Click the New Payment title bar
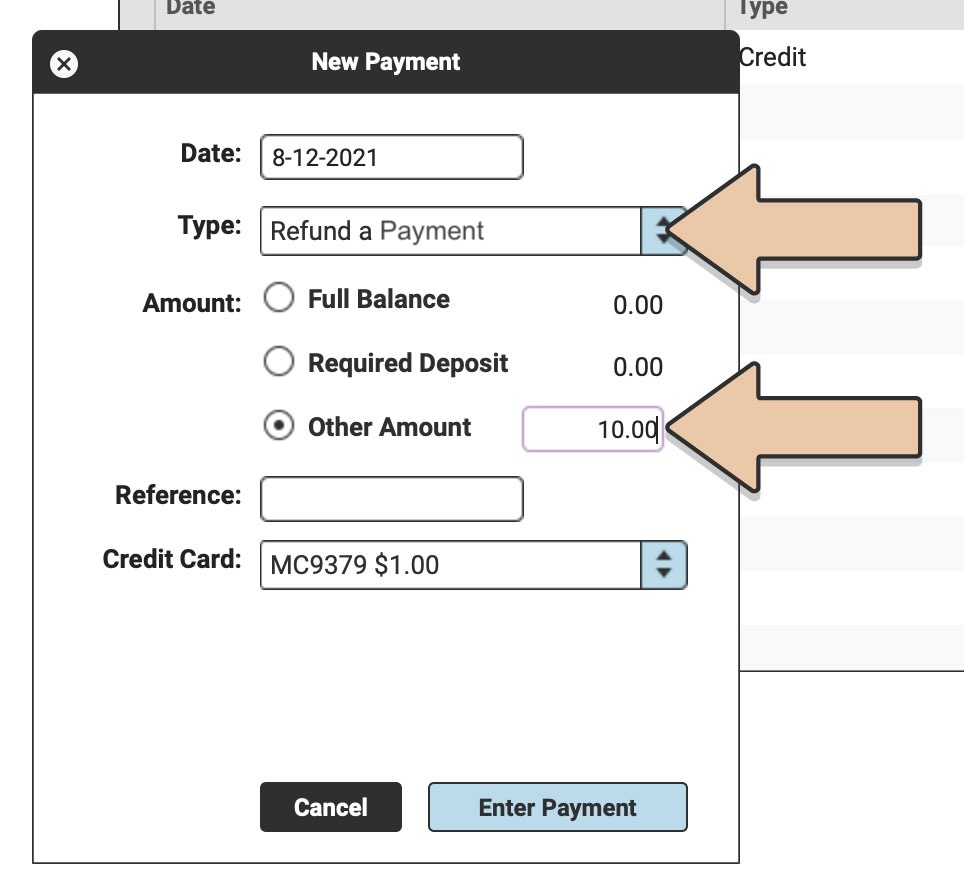Screen dimensions: 964x888 click(x=385, y=62)
